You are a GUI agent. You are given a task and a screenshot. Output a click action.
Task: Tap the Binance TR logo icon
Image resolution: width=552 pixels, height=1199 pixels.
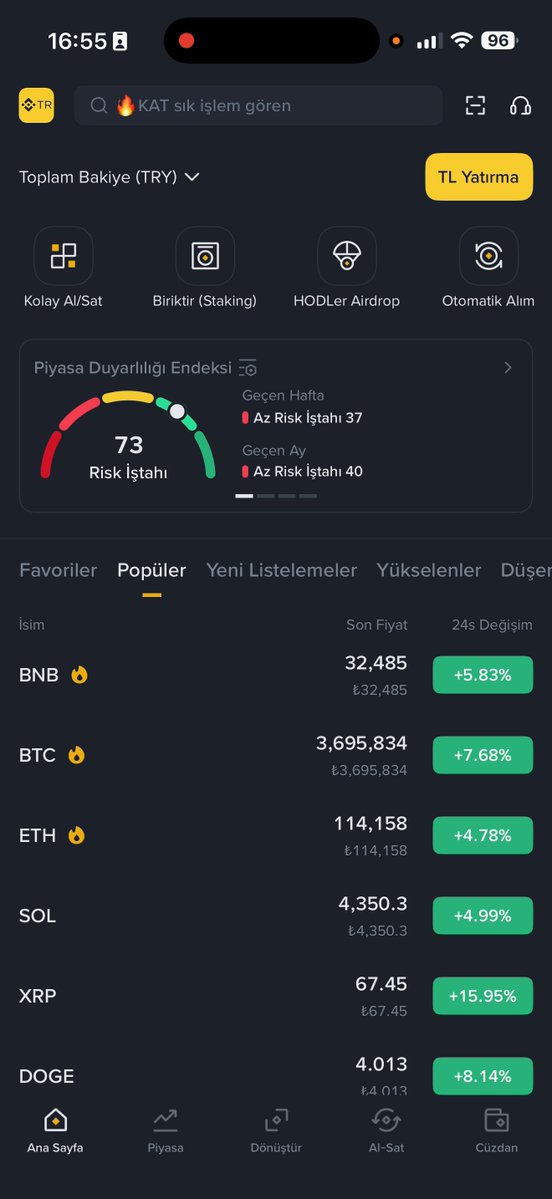coord(37,106)
